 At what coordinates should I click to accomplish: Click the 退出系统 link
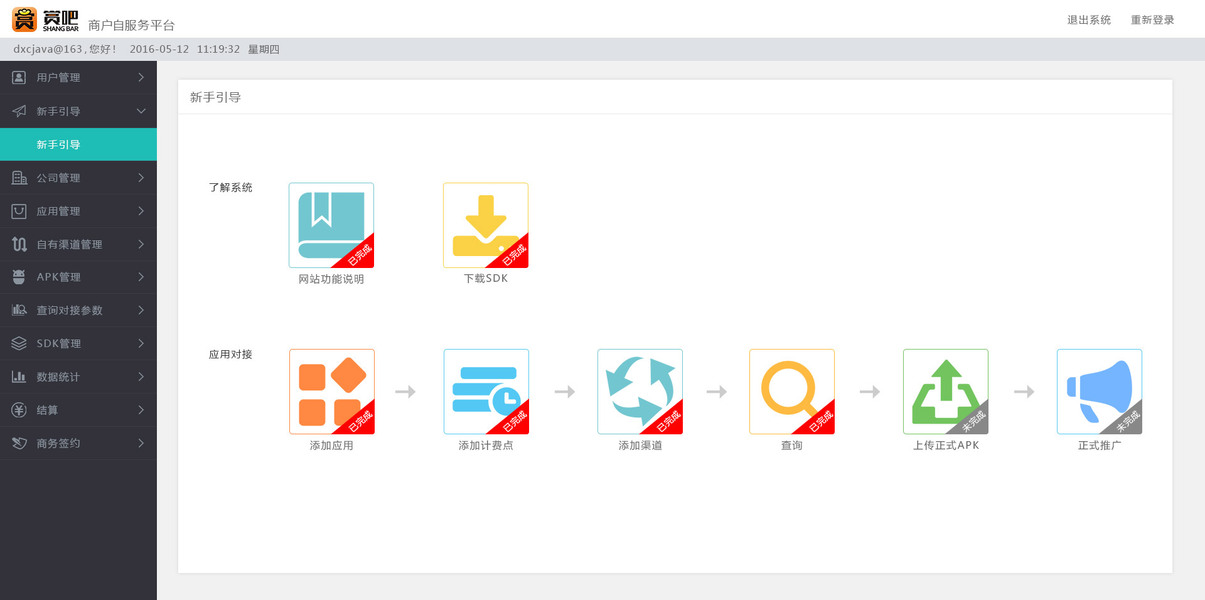tap(1088, 20)
